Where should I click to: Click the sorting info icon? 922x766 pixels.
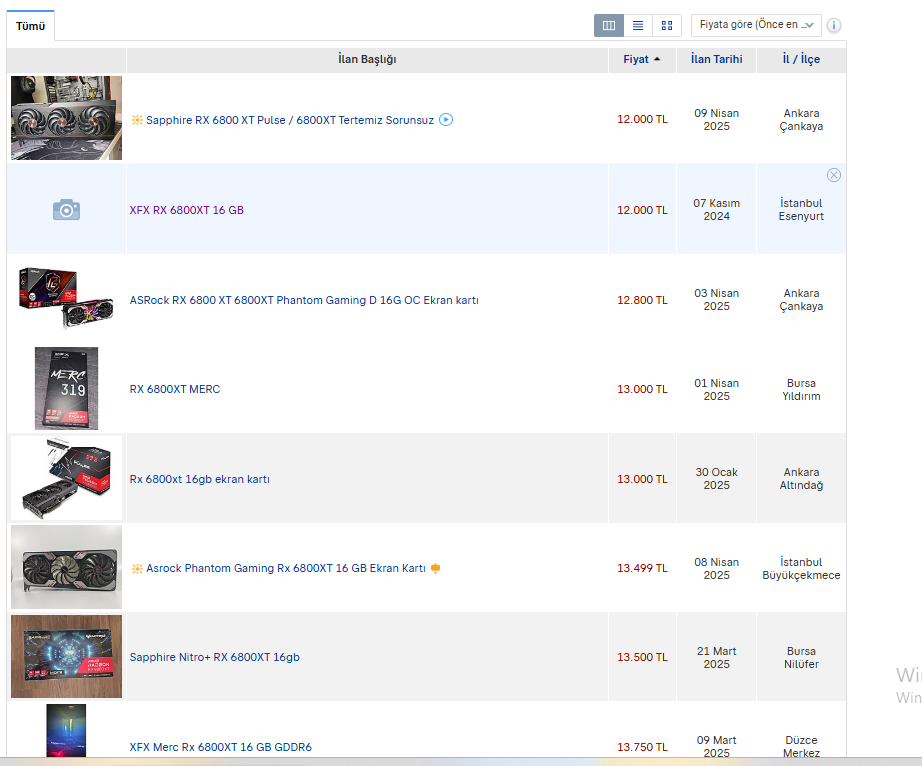pos(834,25)
